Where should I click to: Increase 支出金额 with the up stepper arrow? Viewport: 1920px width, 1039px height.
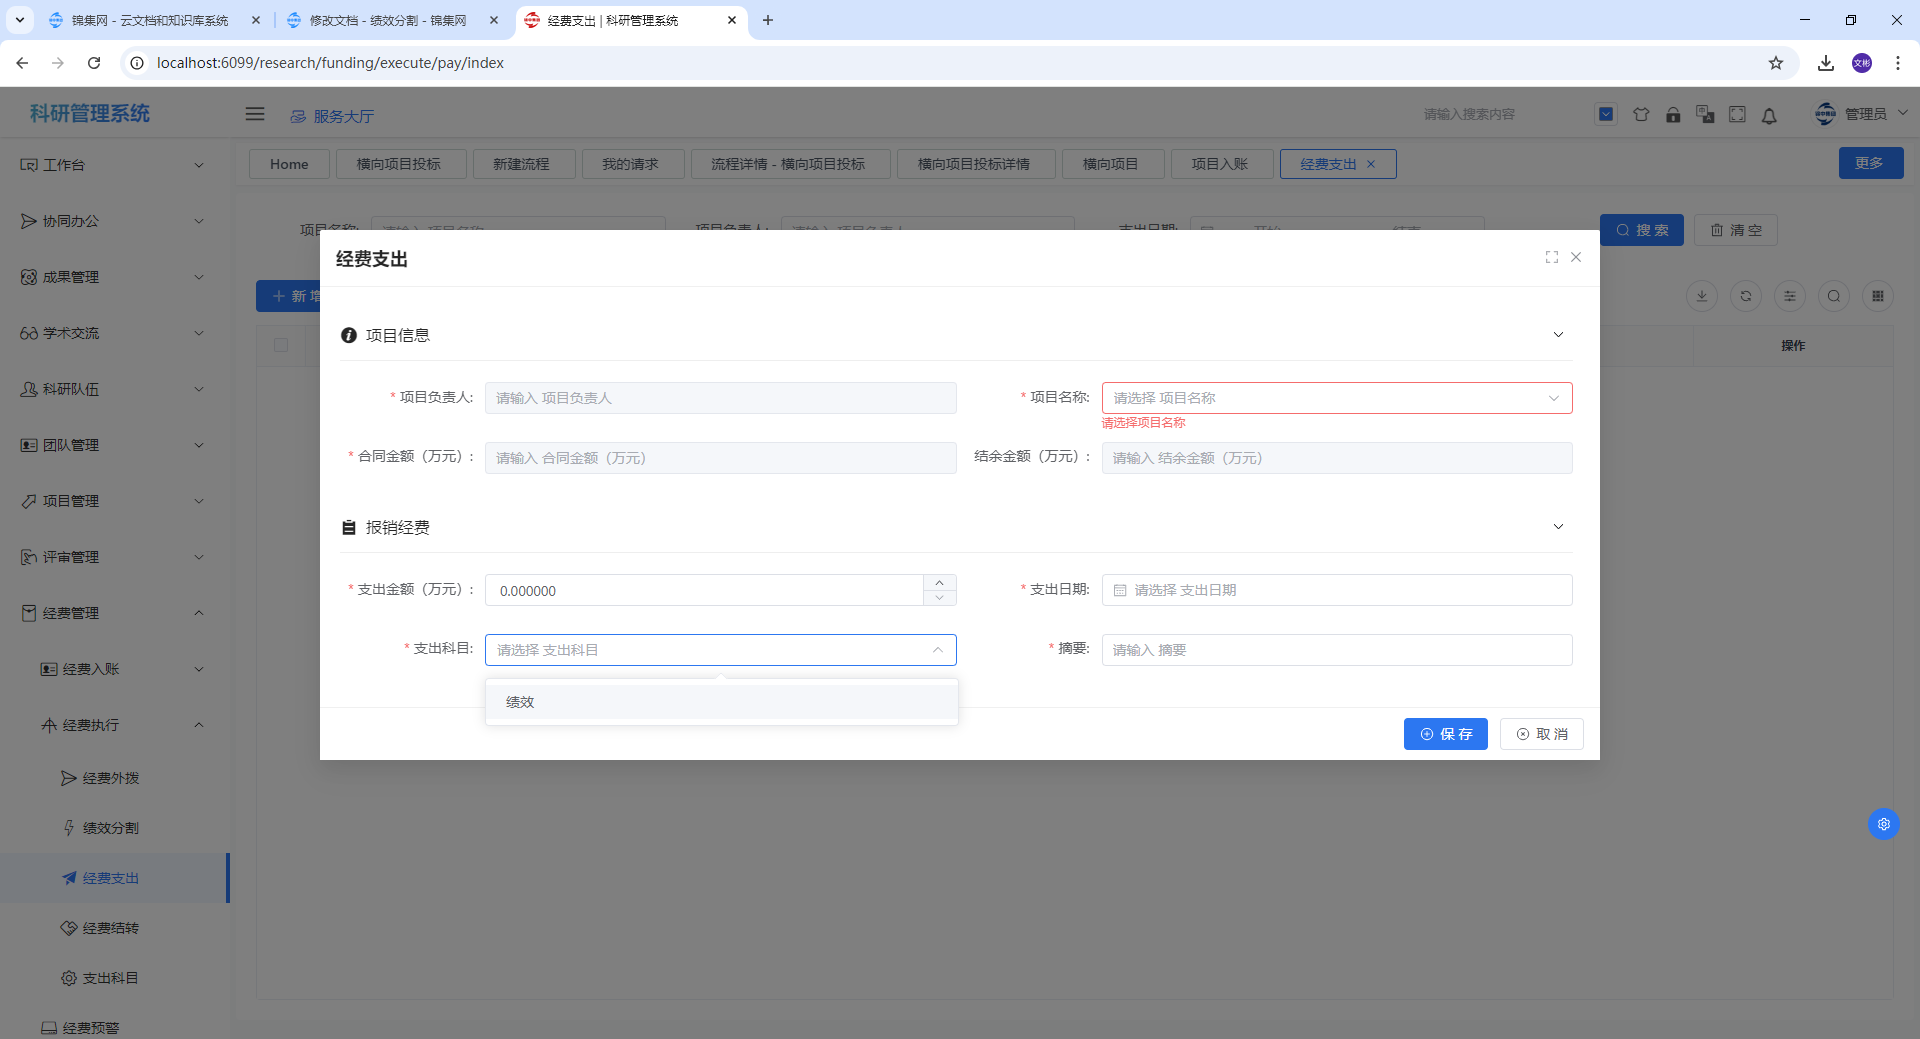(x=939, y=583)
